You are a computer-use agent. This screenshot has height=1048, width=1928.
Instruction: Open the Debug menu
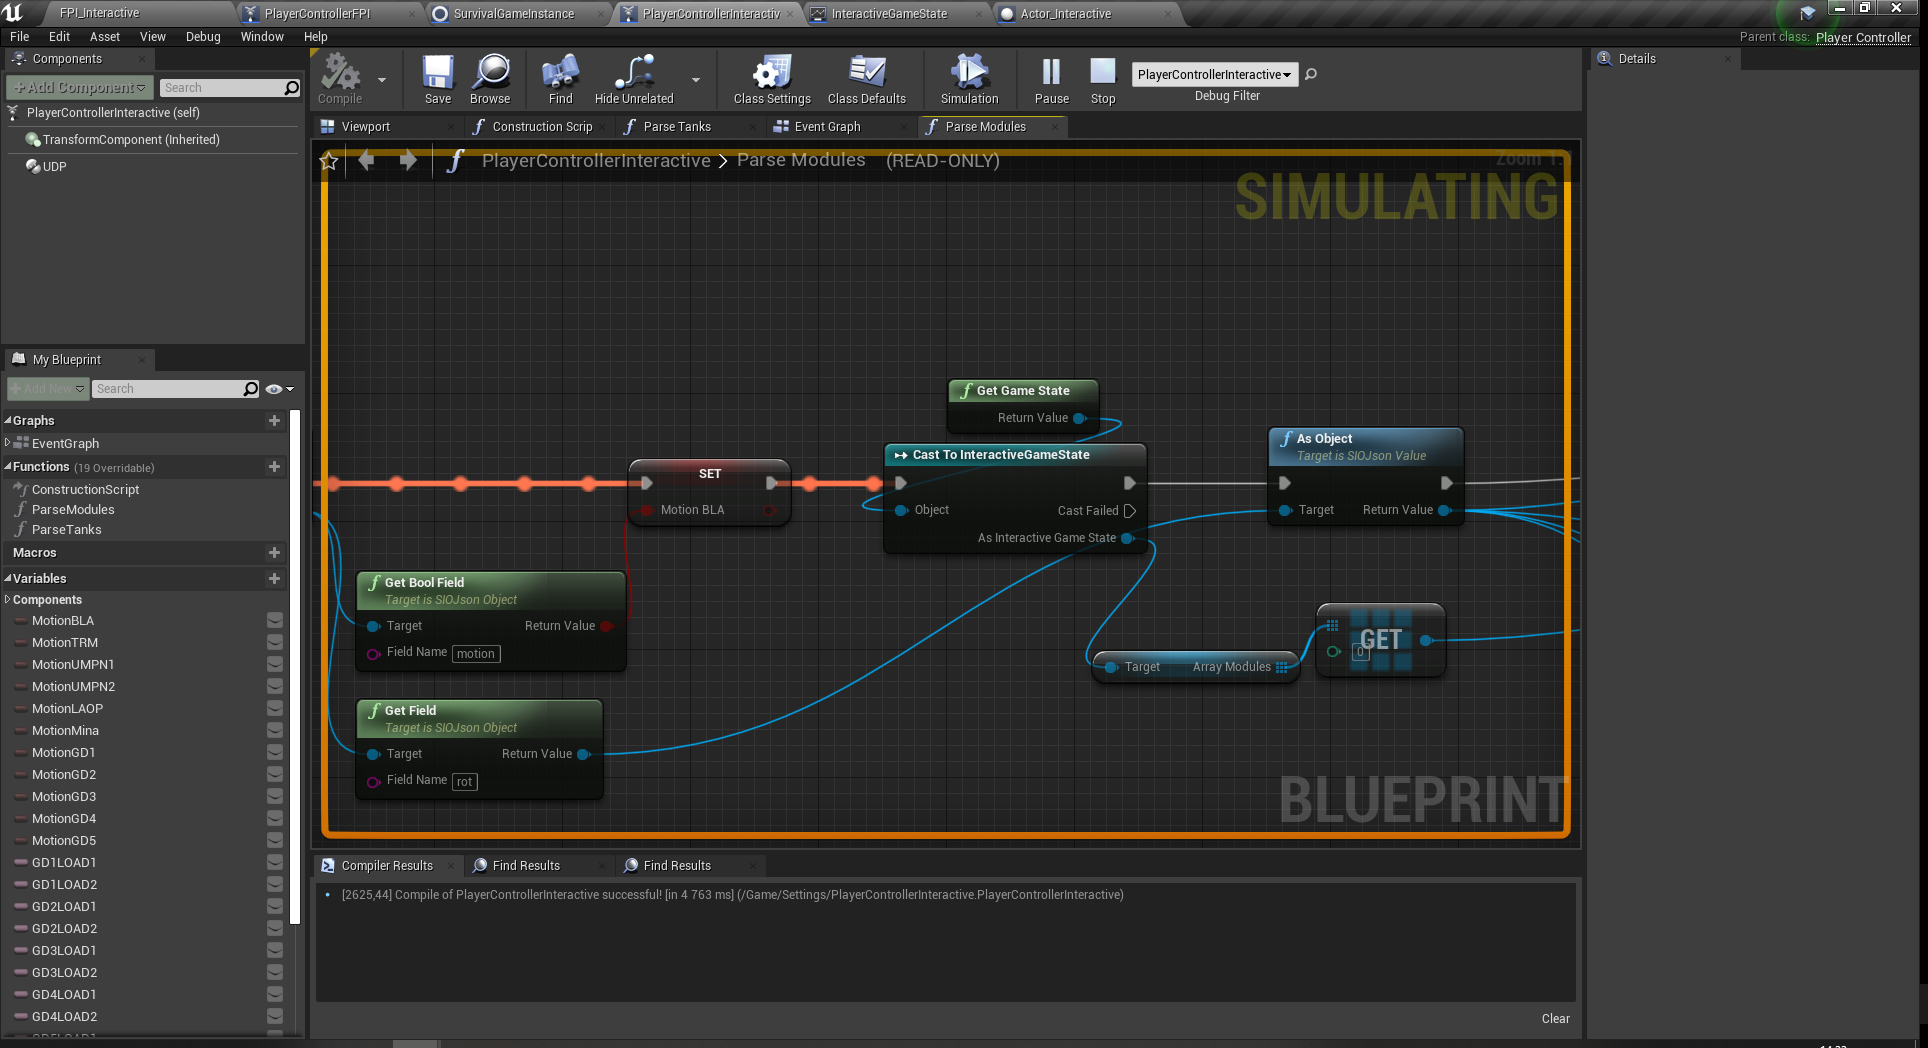click(203, 37)
